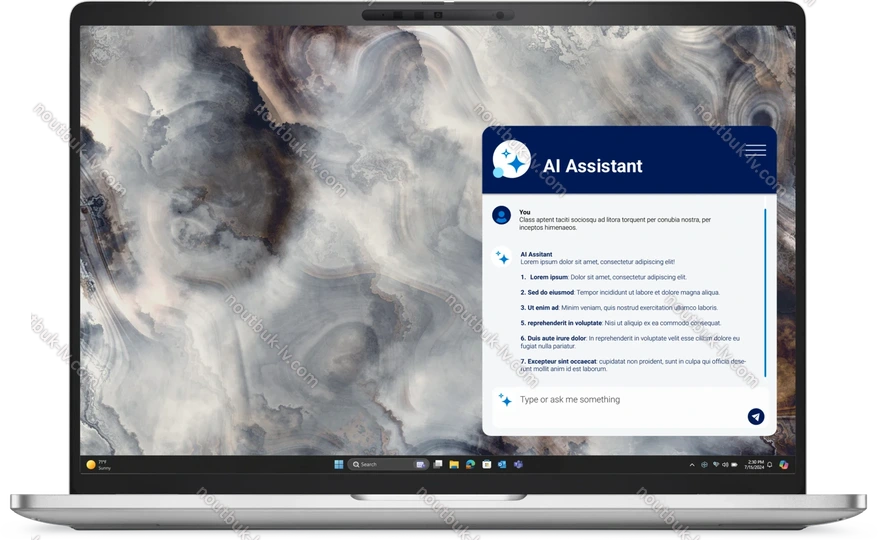Image resolution: width=878 pixels, height=540 pixels.
Task: Click the AI Assistant sparkle logo
Action: pos(511,159)
